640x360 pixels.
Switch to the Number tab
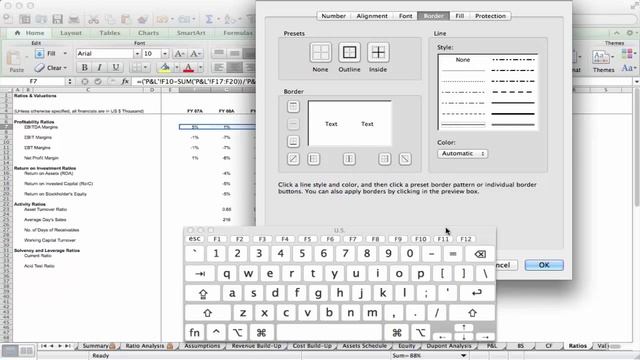tap(333, 16)
